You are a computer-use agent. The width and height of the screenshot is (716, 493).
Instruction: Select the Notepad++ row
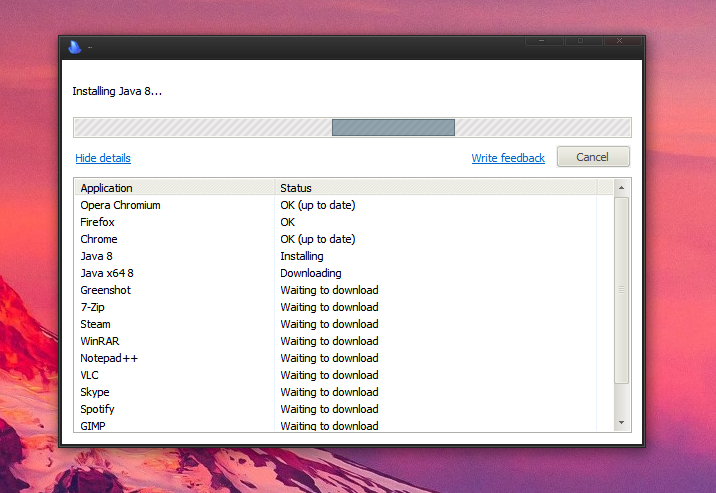336,358
